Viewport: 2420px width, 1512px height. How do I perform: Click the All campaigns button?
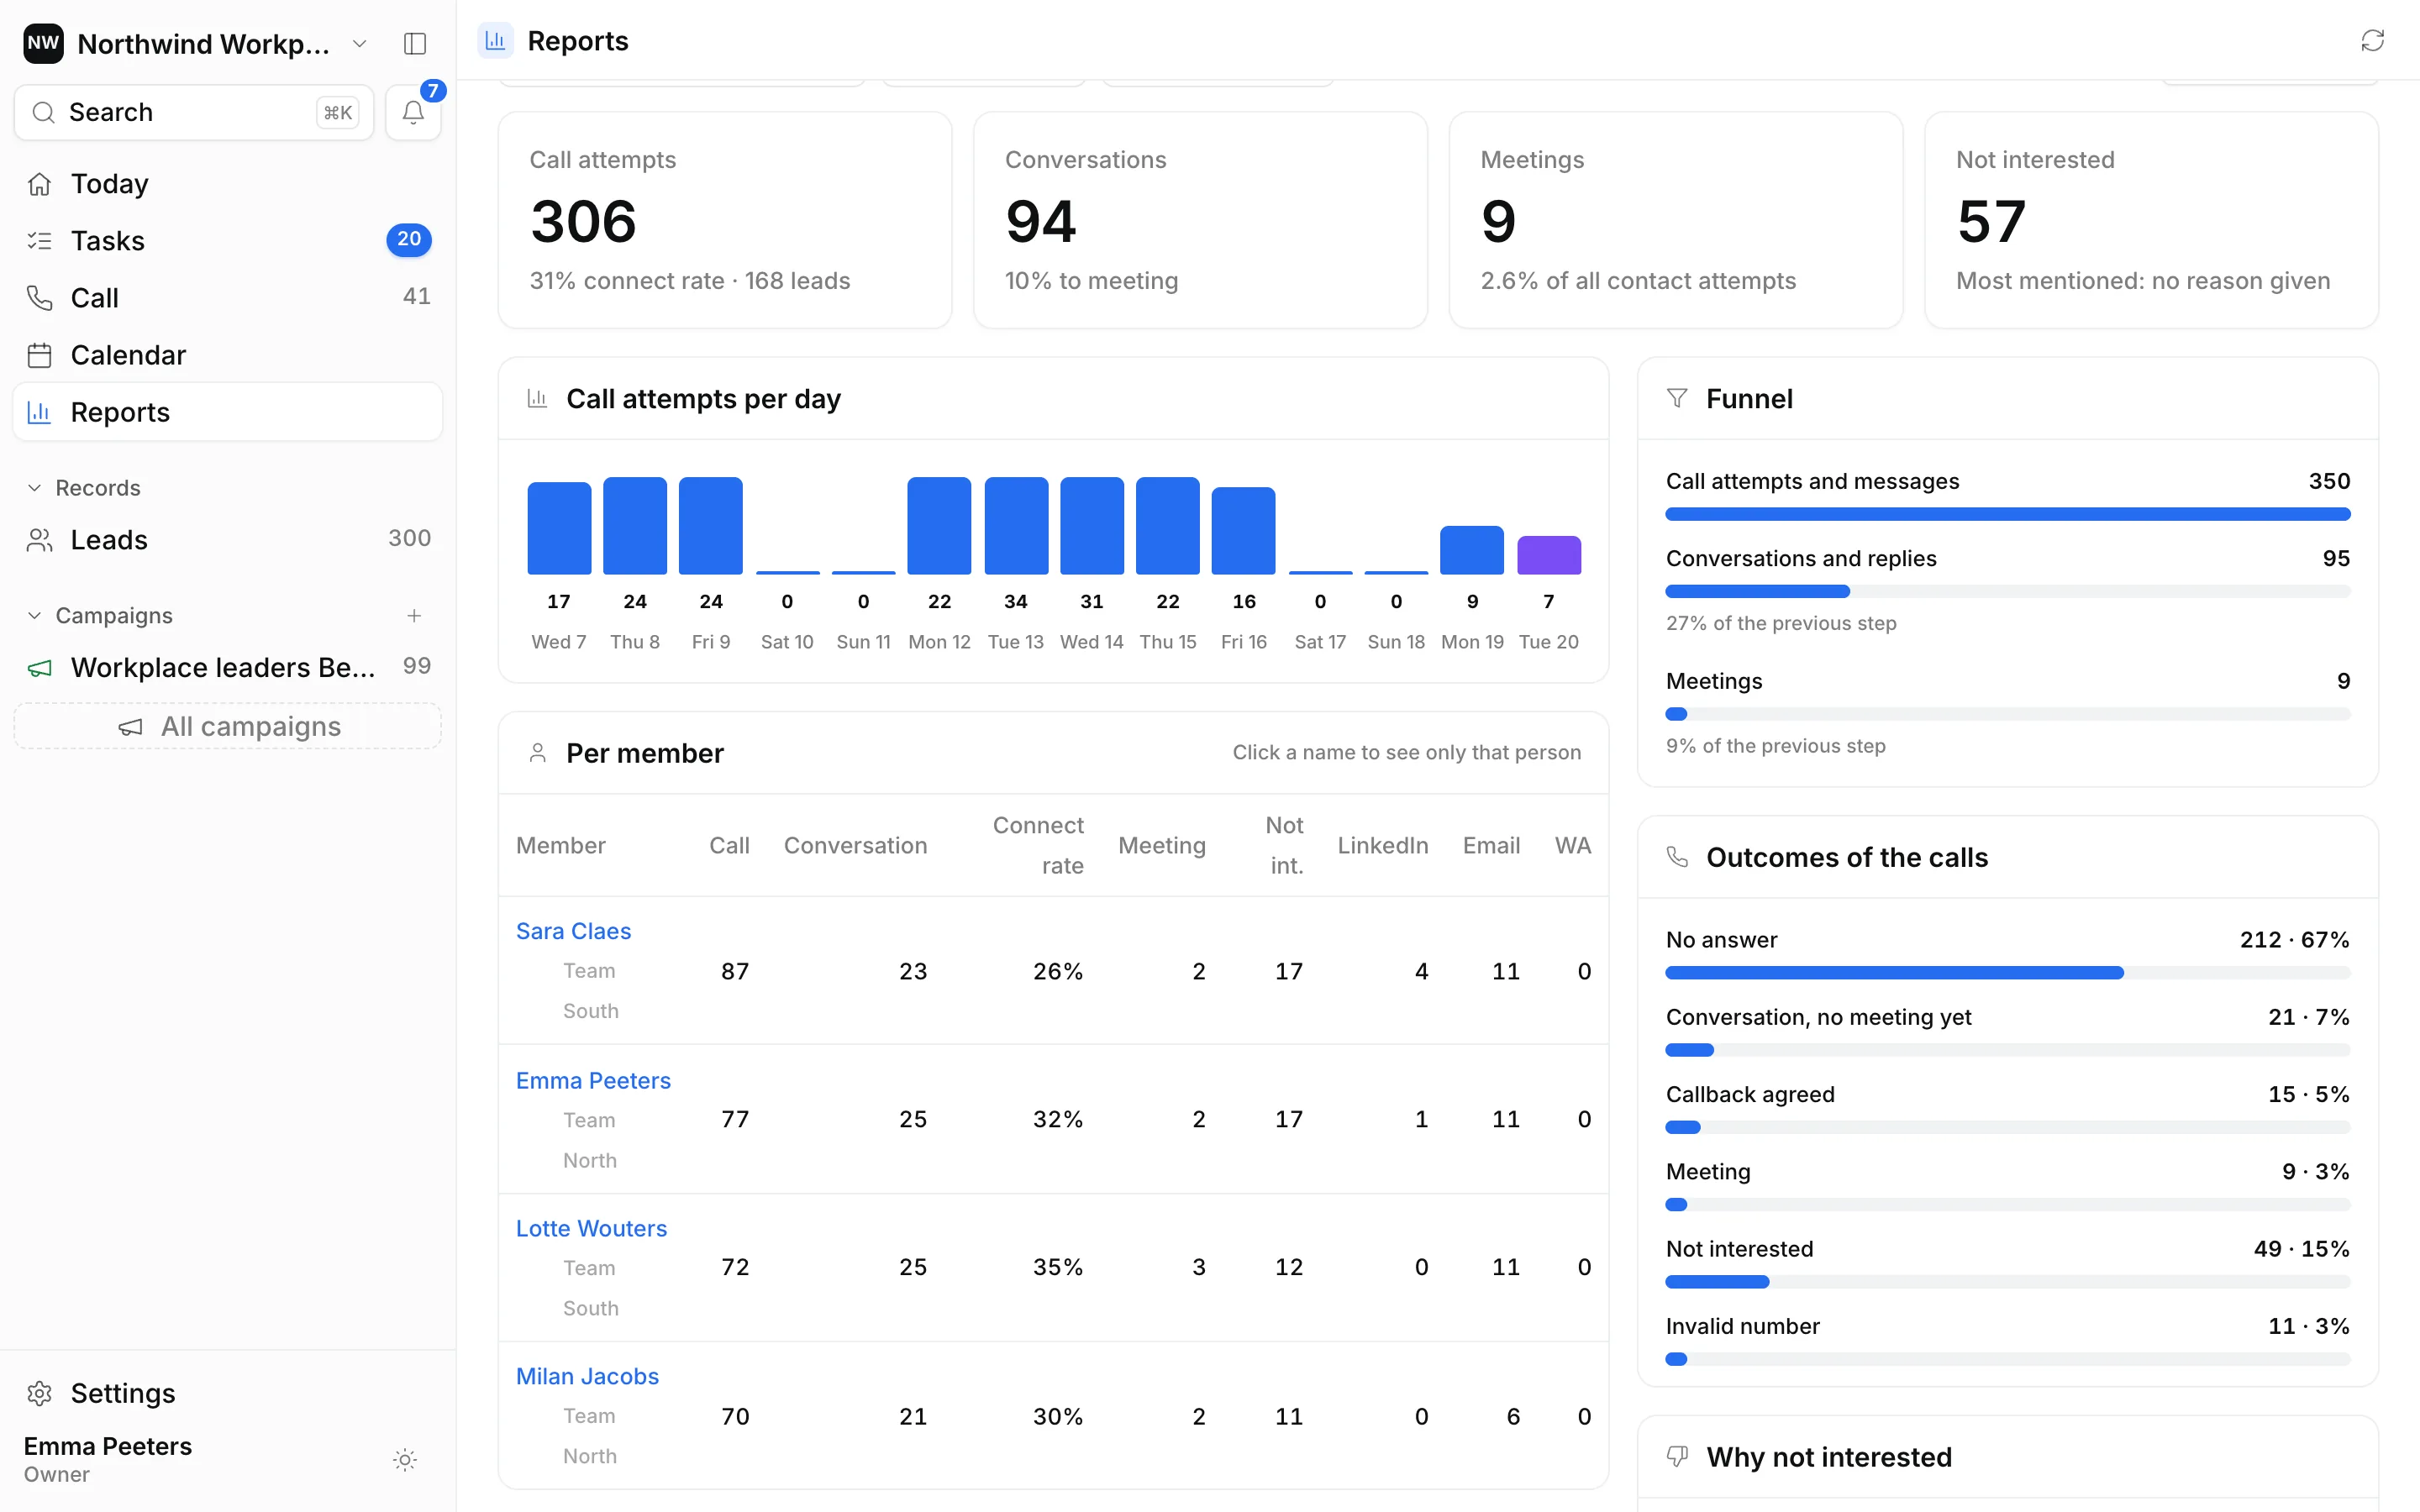[228, 726]
